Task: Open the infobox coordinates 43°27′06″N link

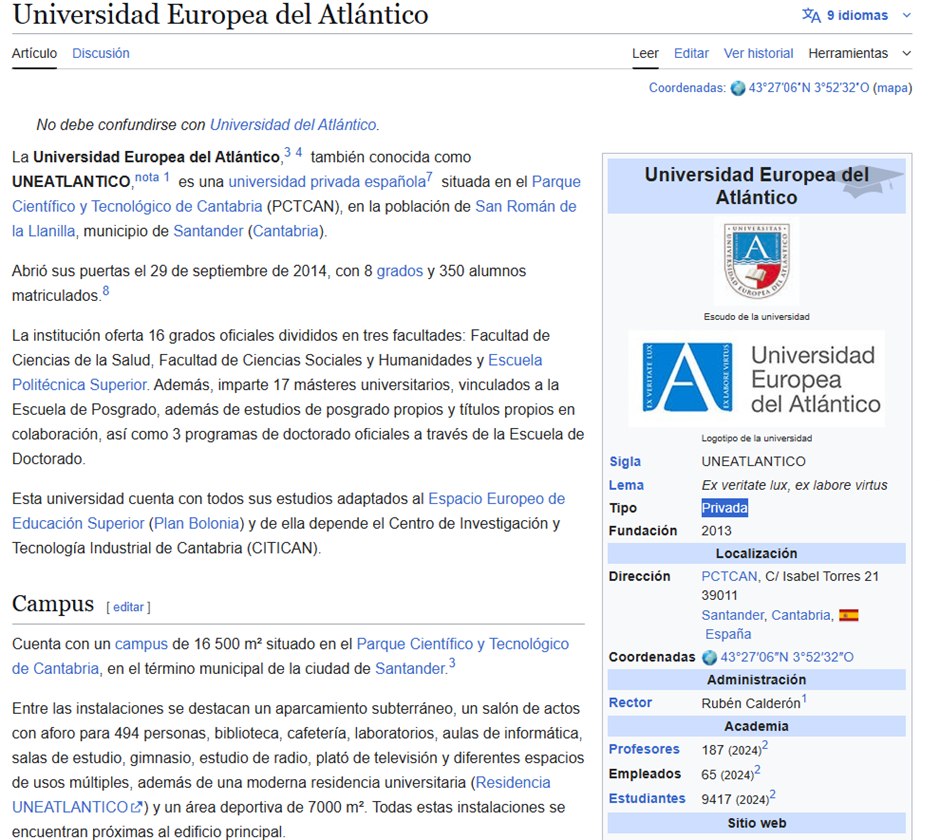Action: coord(787,657)
